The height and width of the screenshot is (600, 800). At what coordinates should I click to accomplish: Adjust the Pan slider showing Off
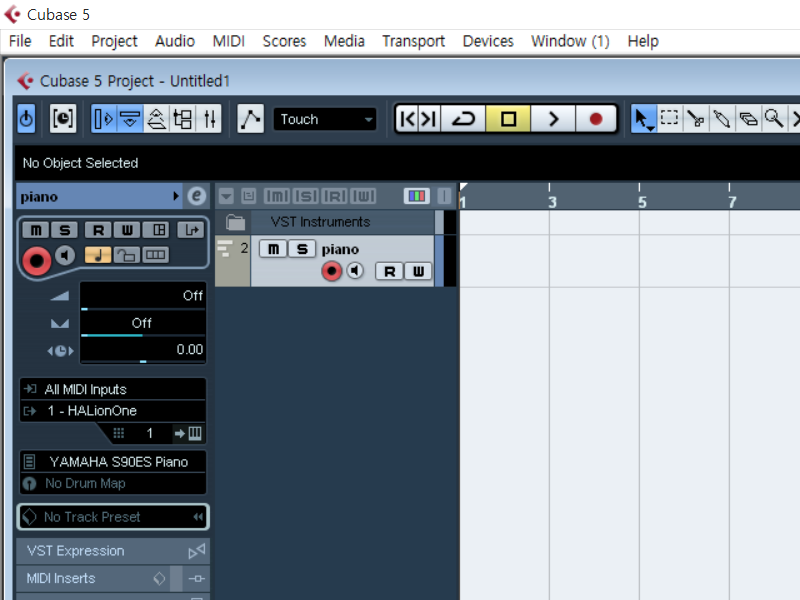click(x=143, y=324)
